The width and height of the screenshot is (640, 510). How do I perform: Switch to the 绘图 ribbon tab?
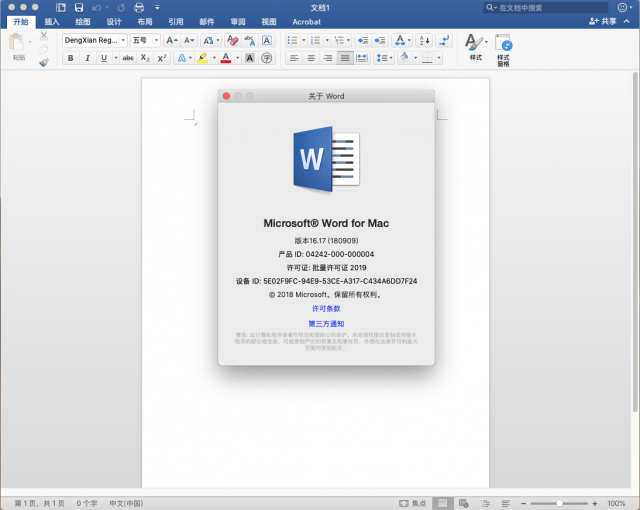pyautogui.click(x=83, y=22)
